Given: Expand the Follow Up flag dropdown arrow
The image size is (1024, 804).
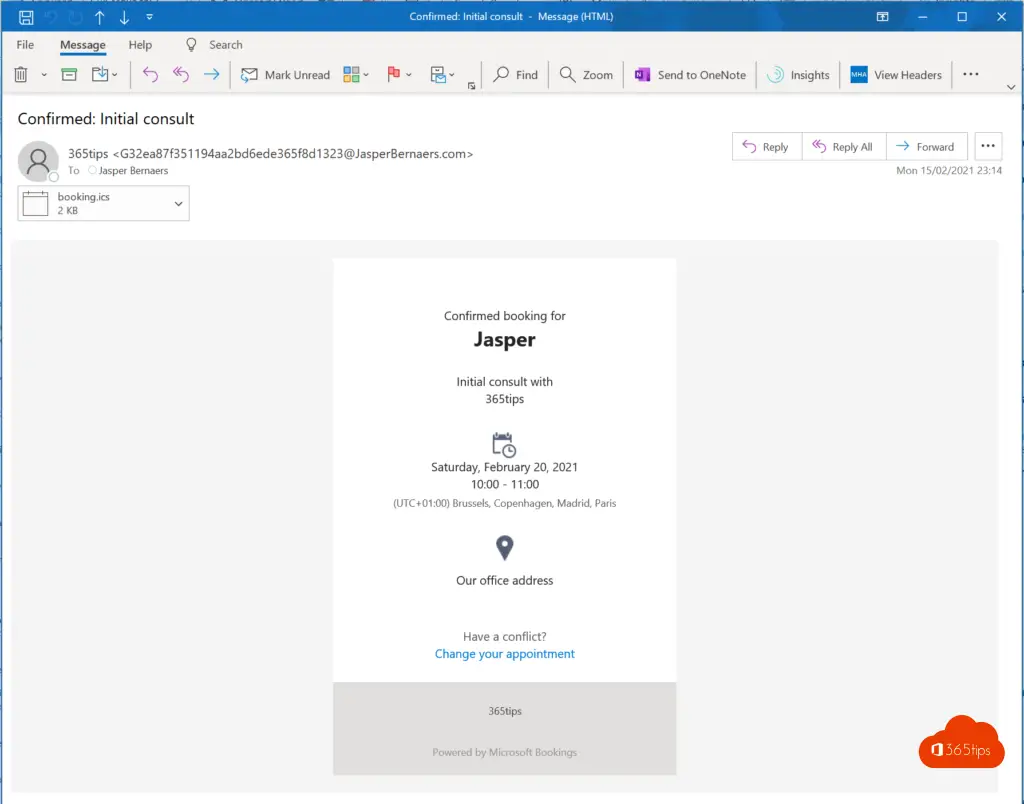Looking at the screenshot, I should tap(409, 75).
